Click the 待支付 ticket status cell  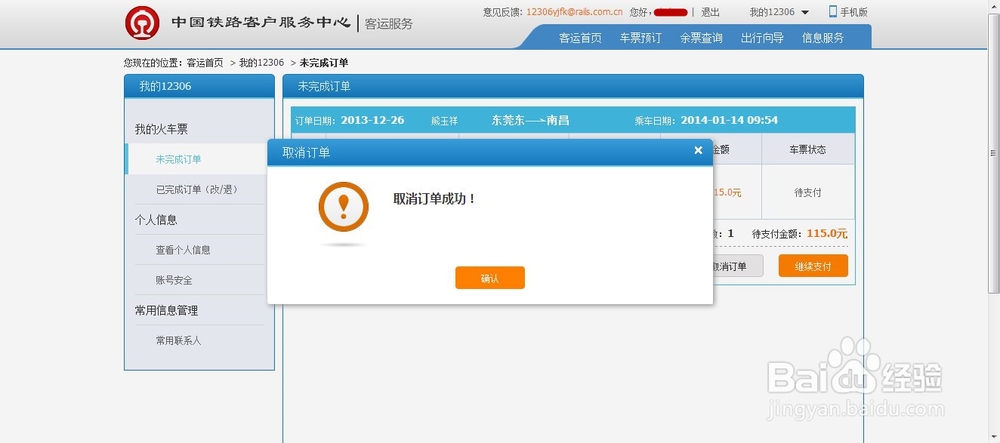[x=808, y=192]
